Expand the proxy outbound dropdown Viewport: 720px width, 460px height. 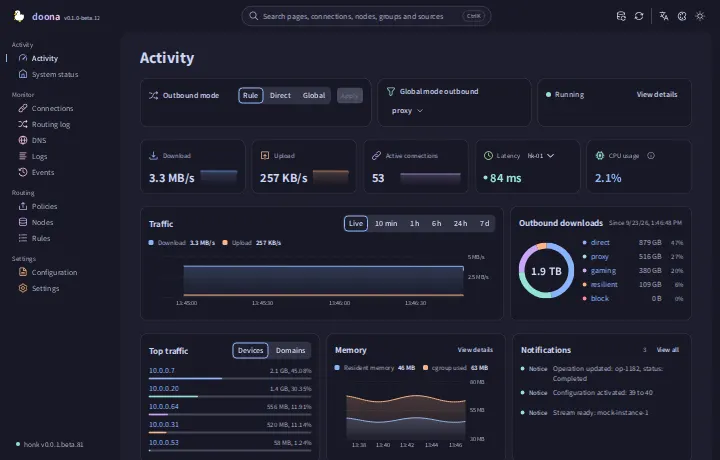[x=407, y=111]
